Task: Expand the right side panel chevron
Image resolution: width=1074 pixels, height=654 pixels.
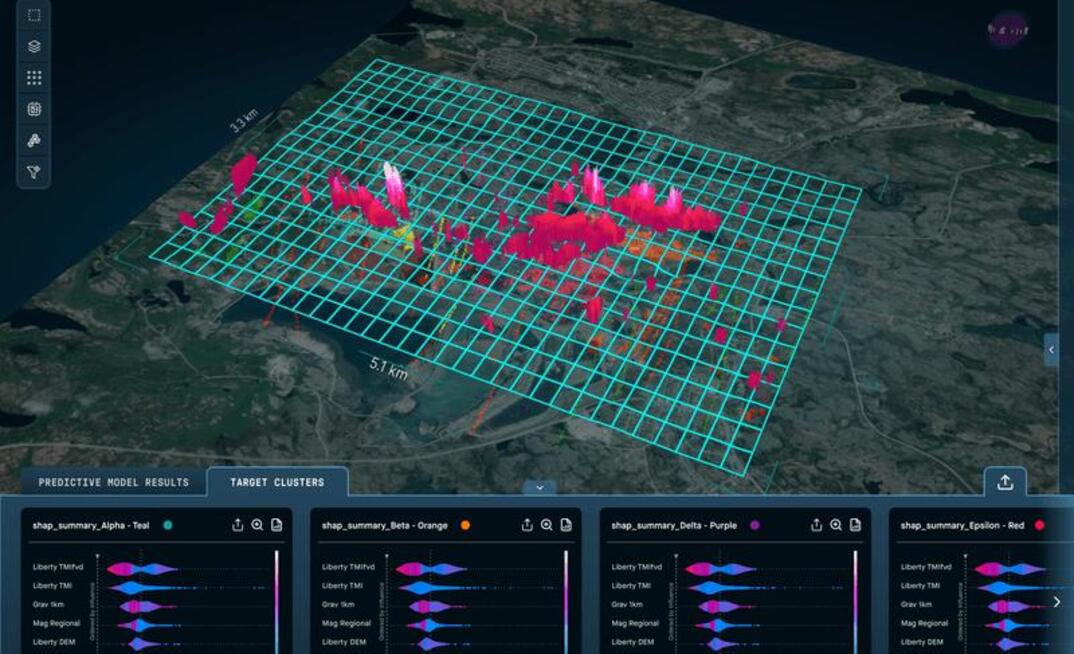Action: pyautogui.click(x=1052, y=350)
